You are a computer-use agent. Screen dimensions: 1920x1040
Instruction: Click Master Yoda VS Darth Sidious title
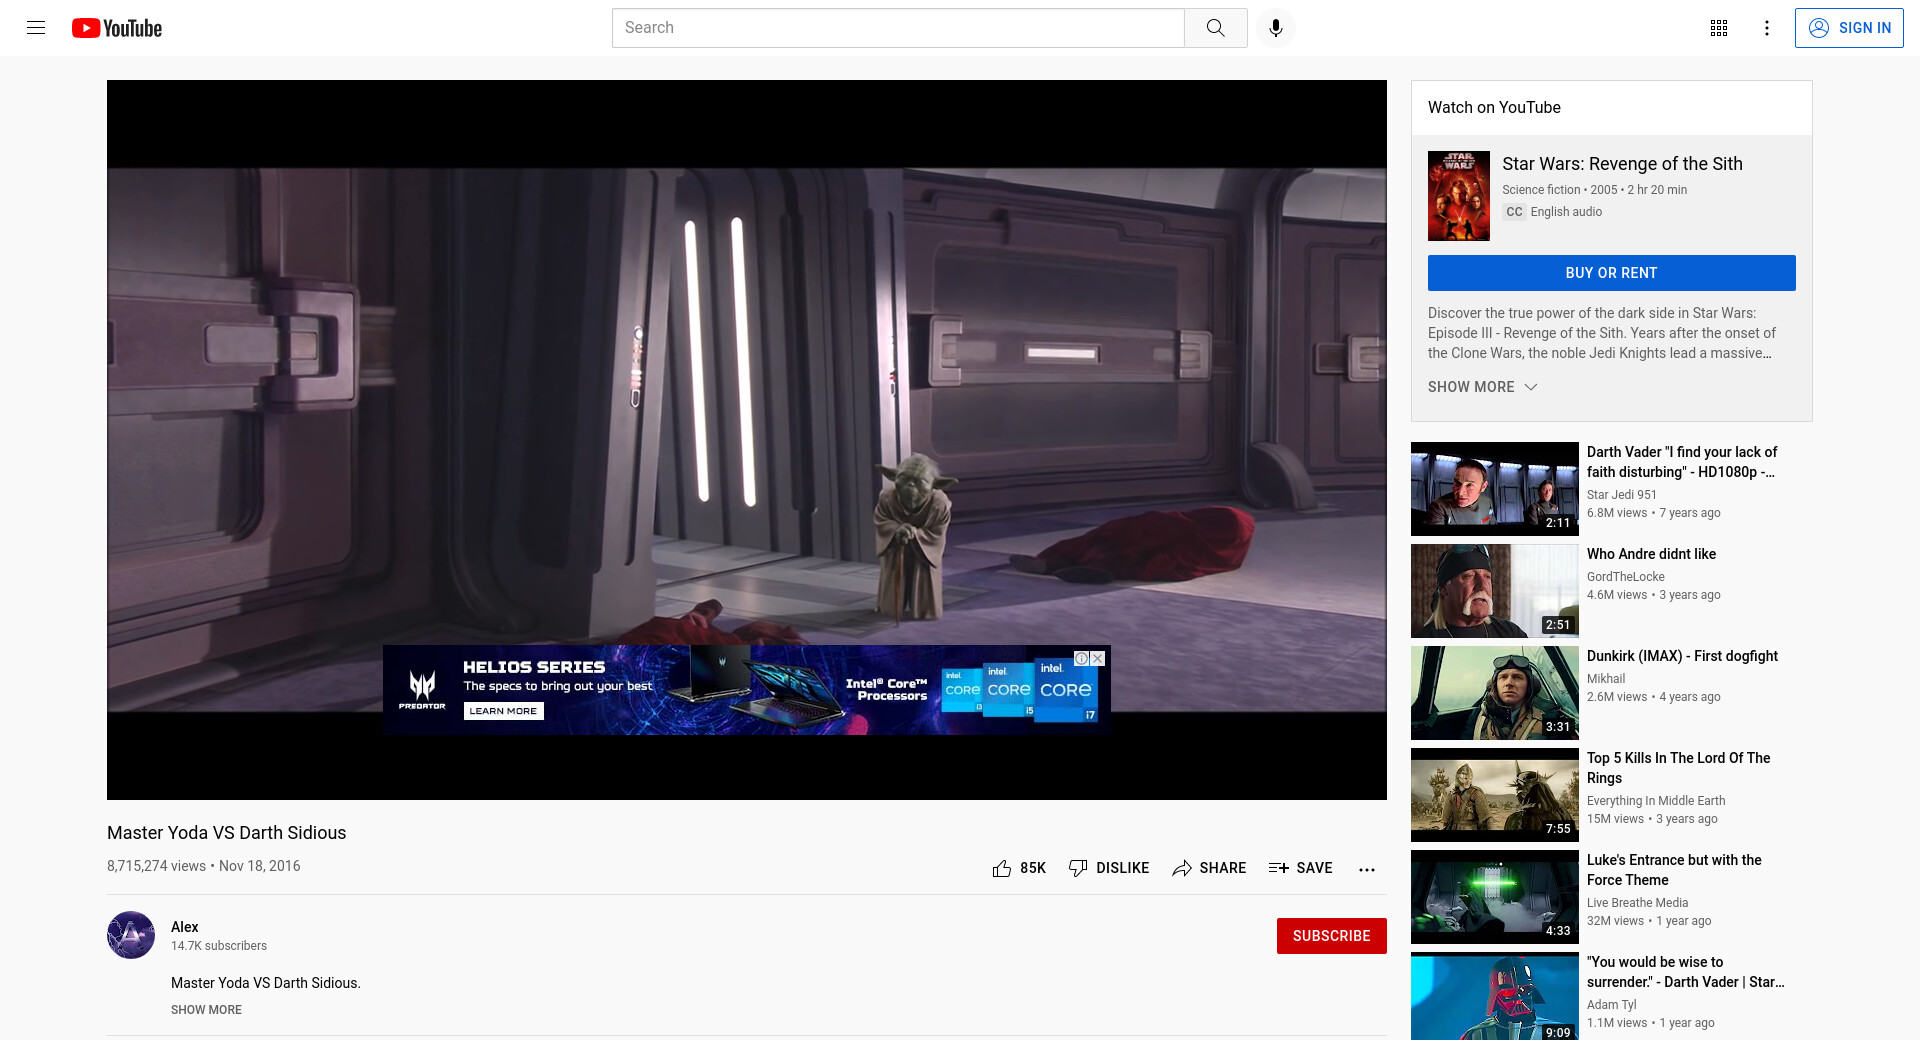pyautogui.click(x=226, y=833)
